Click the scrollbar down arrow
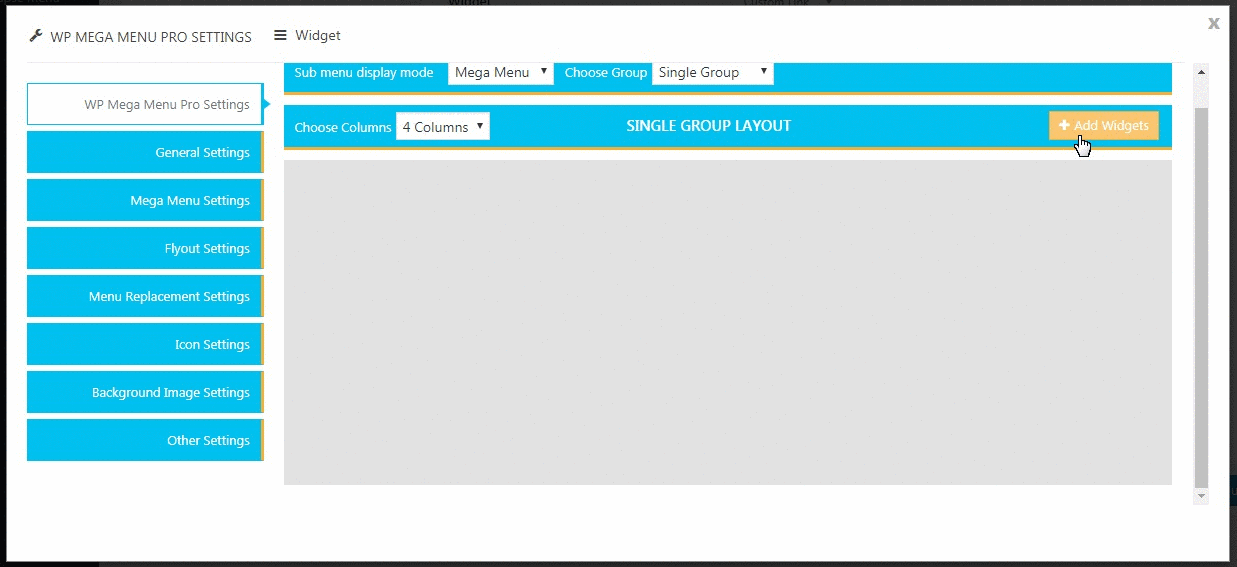The height and width of the screenshot is (567, 1237). (1202, 496)
